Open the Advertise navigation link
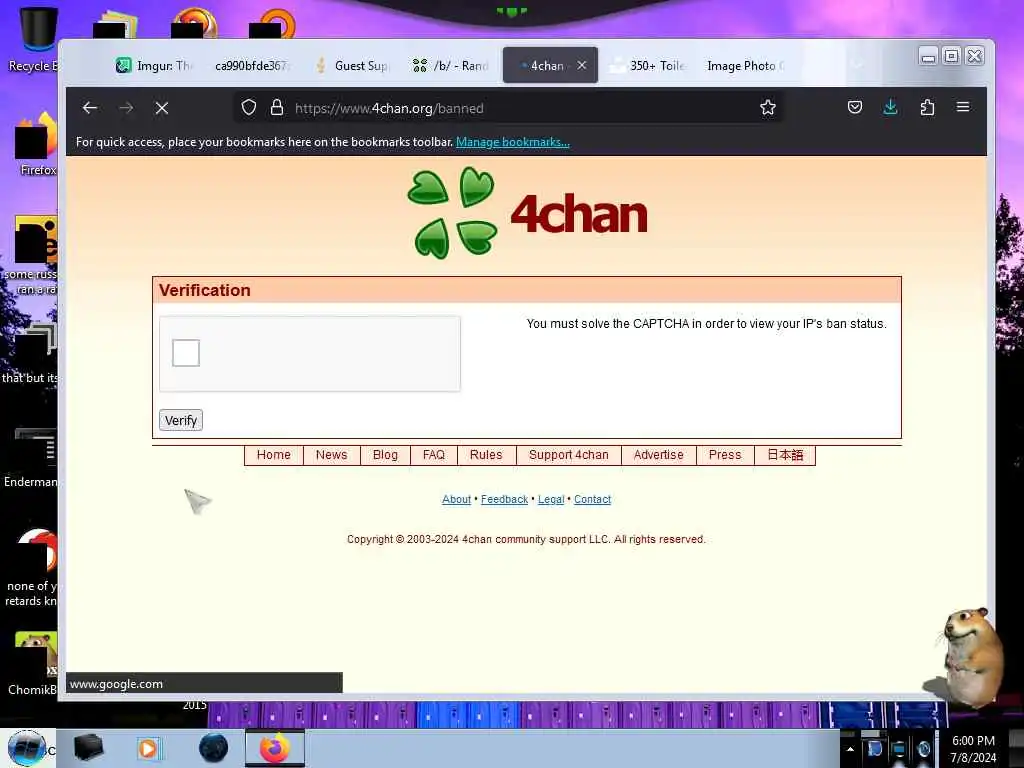1024x768 pixels. pyautogui.click(x=658, y=455)
